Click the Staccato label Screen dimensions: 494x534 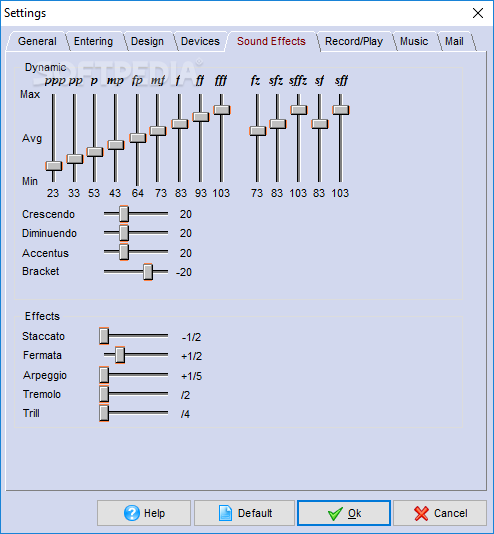click(43, 336)
